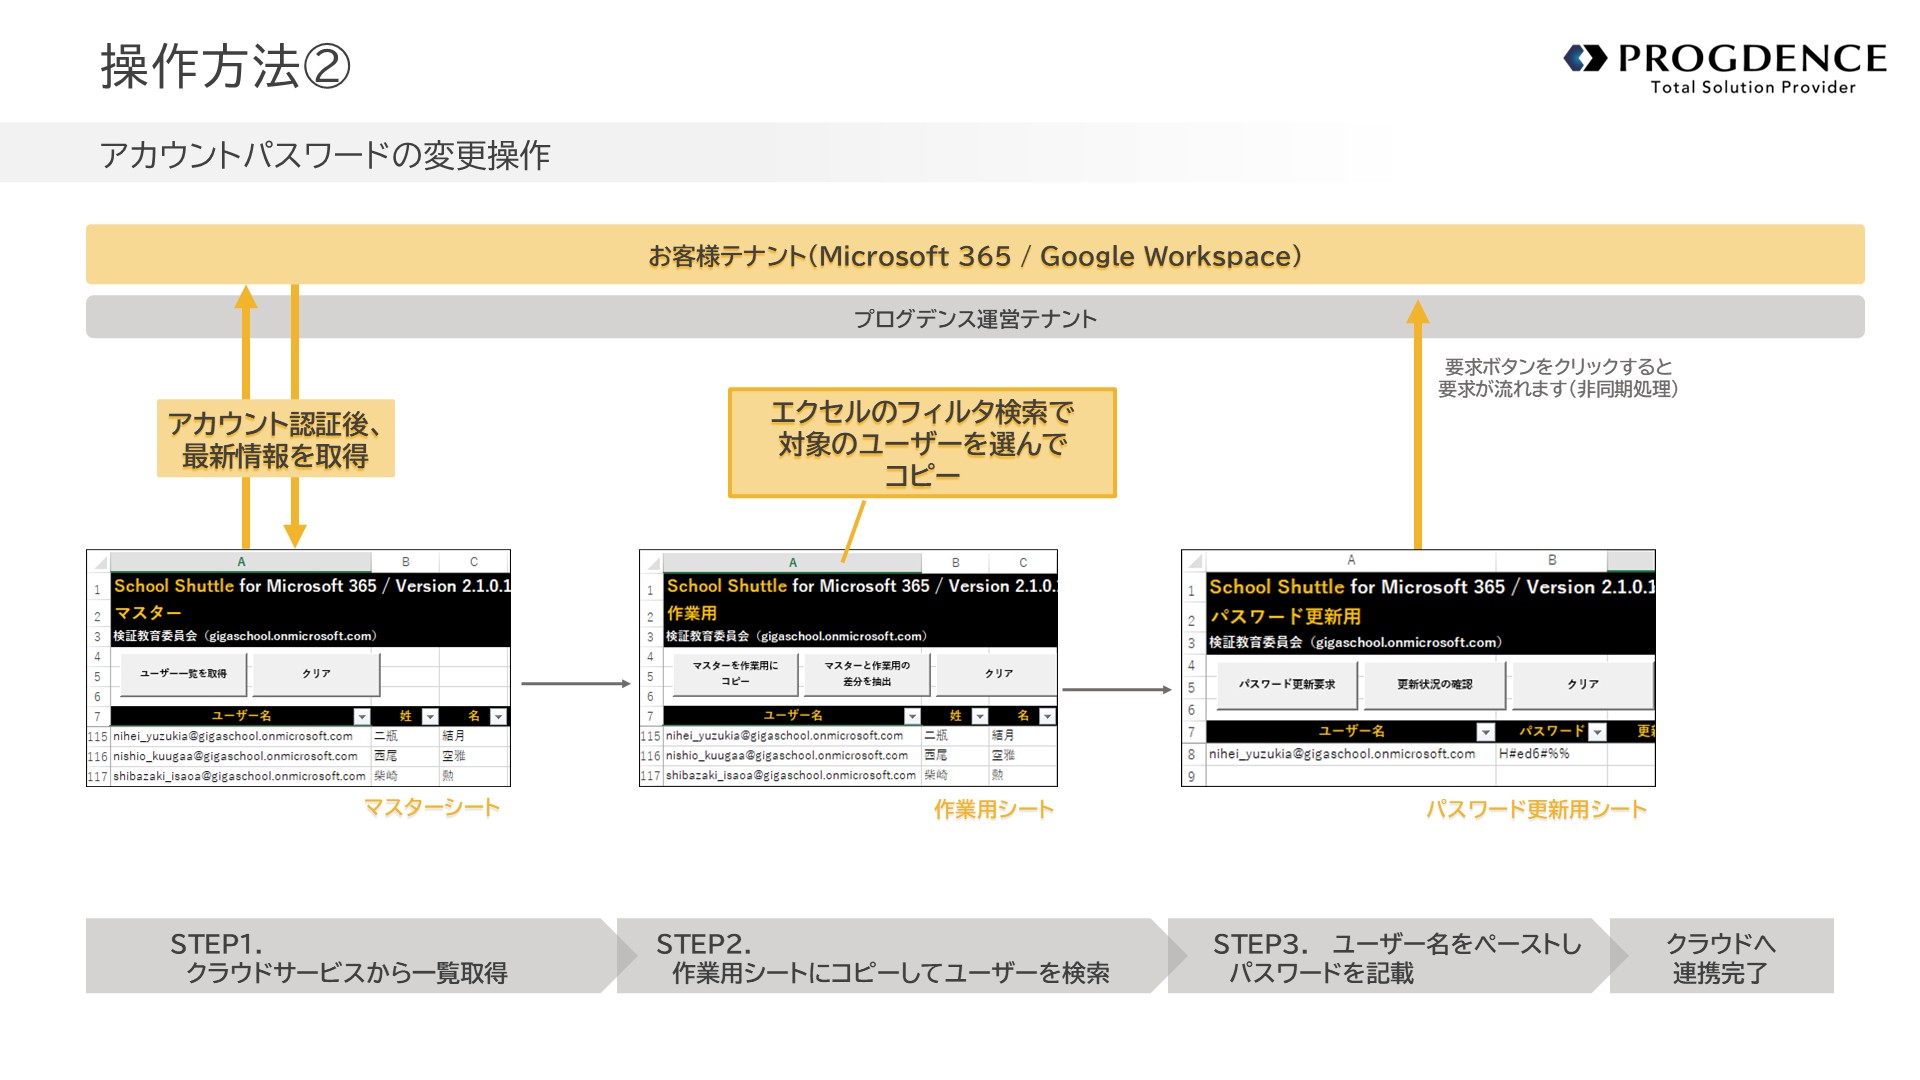Image resolution: width=1920 pixels, height=1080 pixels.
Task: Select column C header in マスター sheet
Action: (x=474, y=562)
